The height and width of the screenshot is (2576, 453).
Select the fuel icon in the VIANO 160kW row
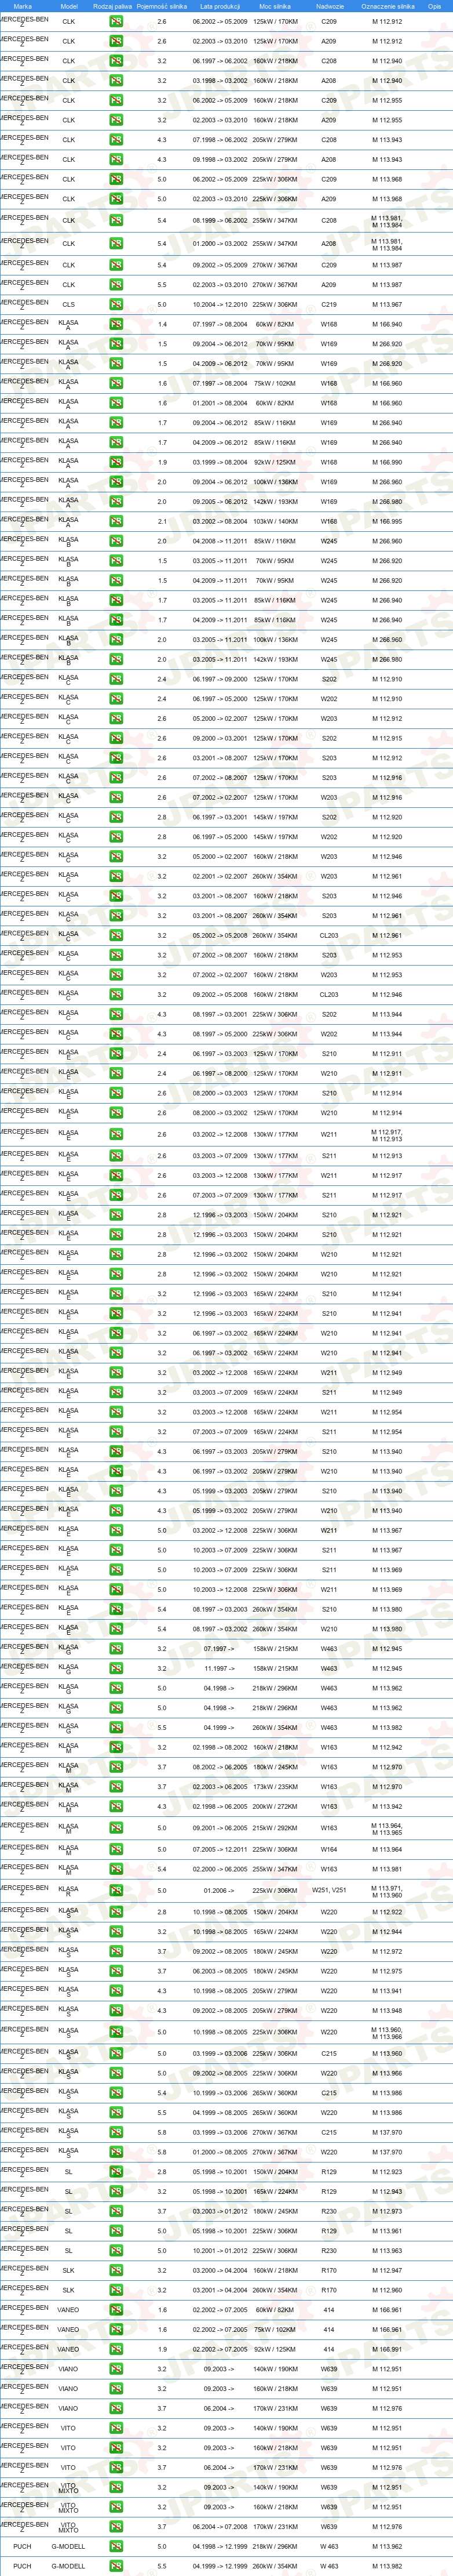click(116, 2388)
